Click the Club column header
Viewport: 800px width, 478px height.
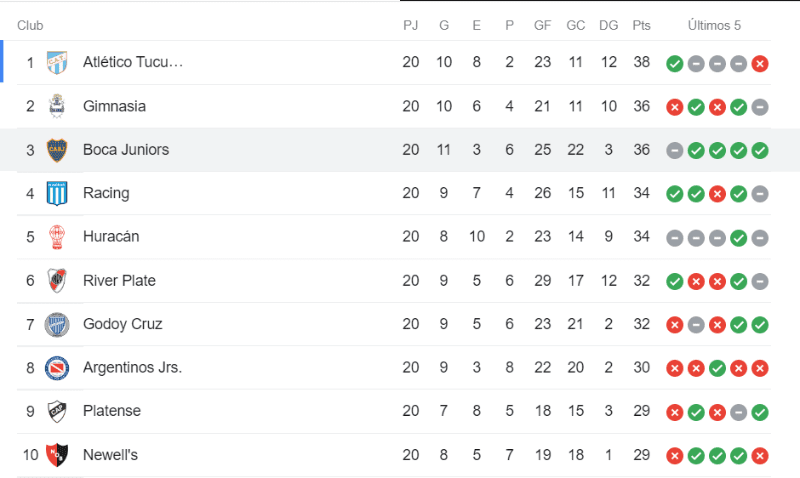(30, 25)
